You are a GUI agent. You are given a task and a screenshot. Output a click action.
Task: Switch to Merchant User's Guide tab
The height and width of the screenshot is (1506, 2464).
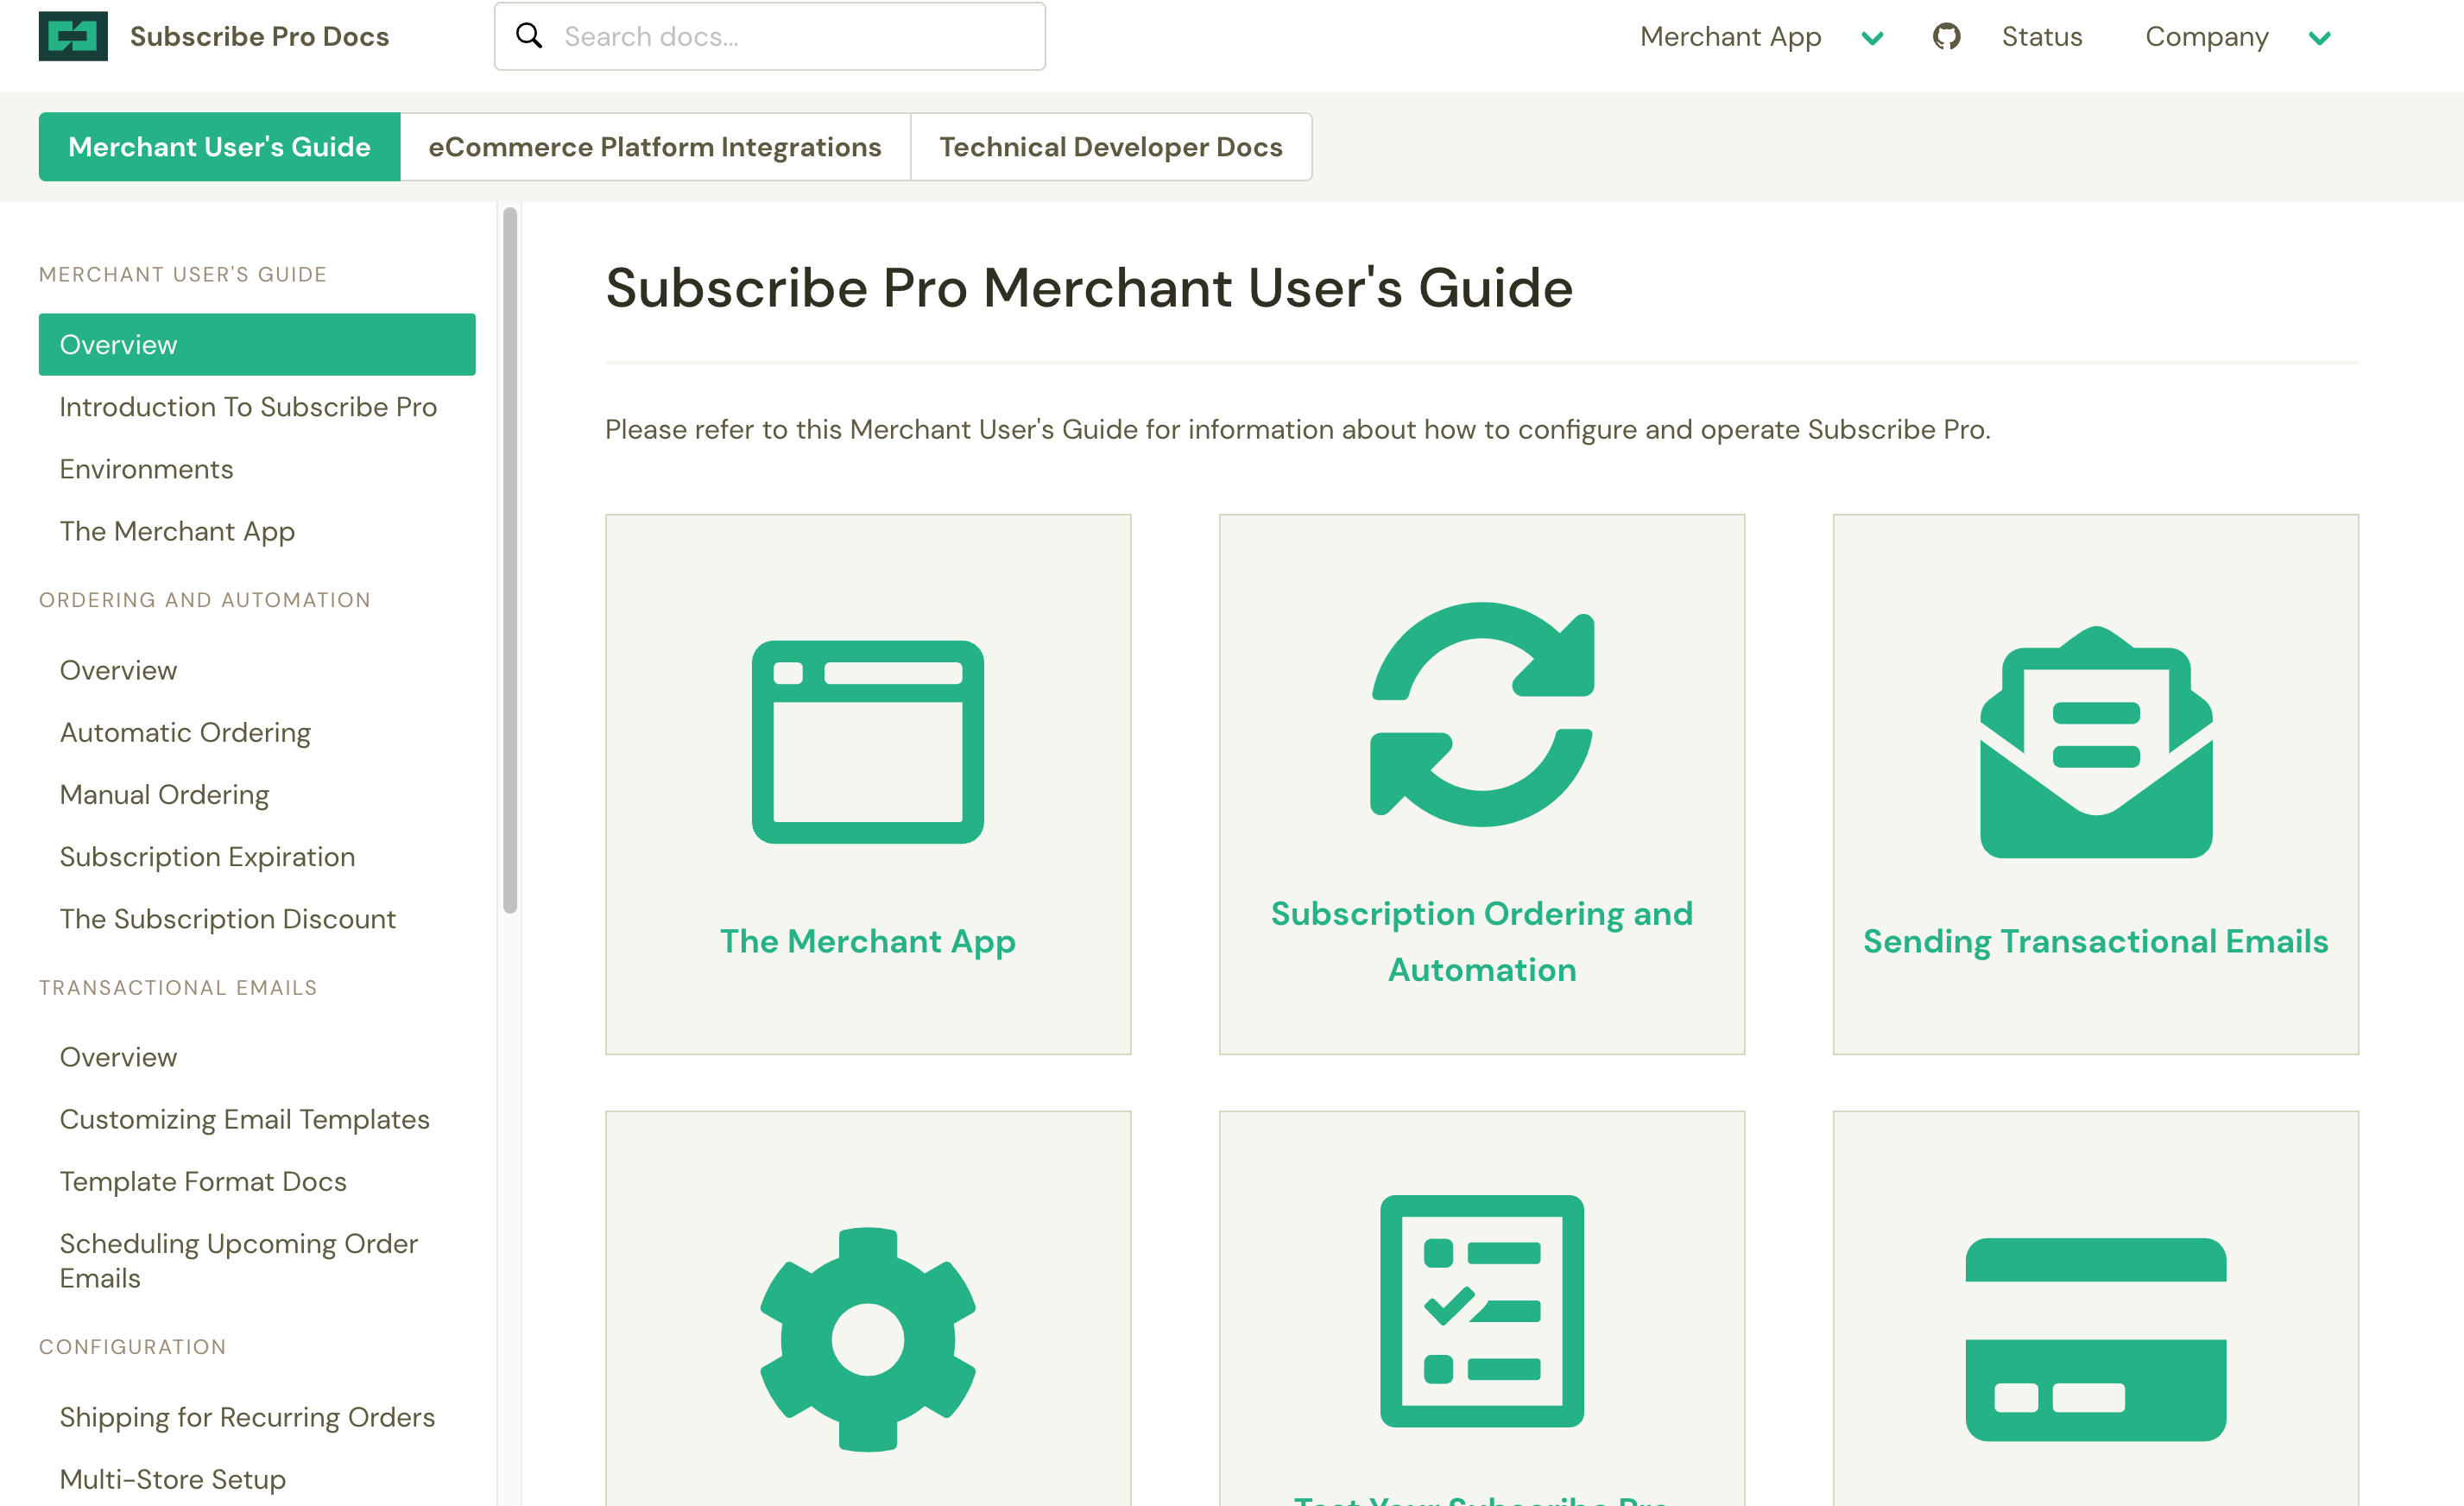click(x=219, y=147)
